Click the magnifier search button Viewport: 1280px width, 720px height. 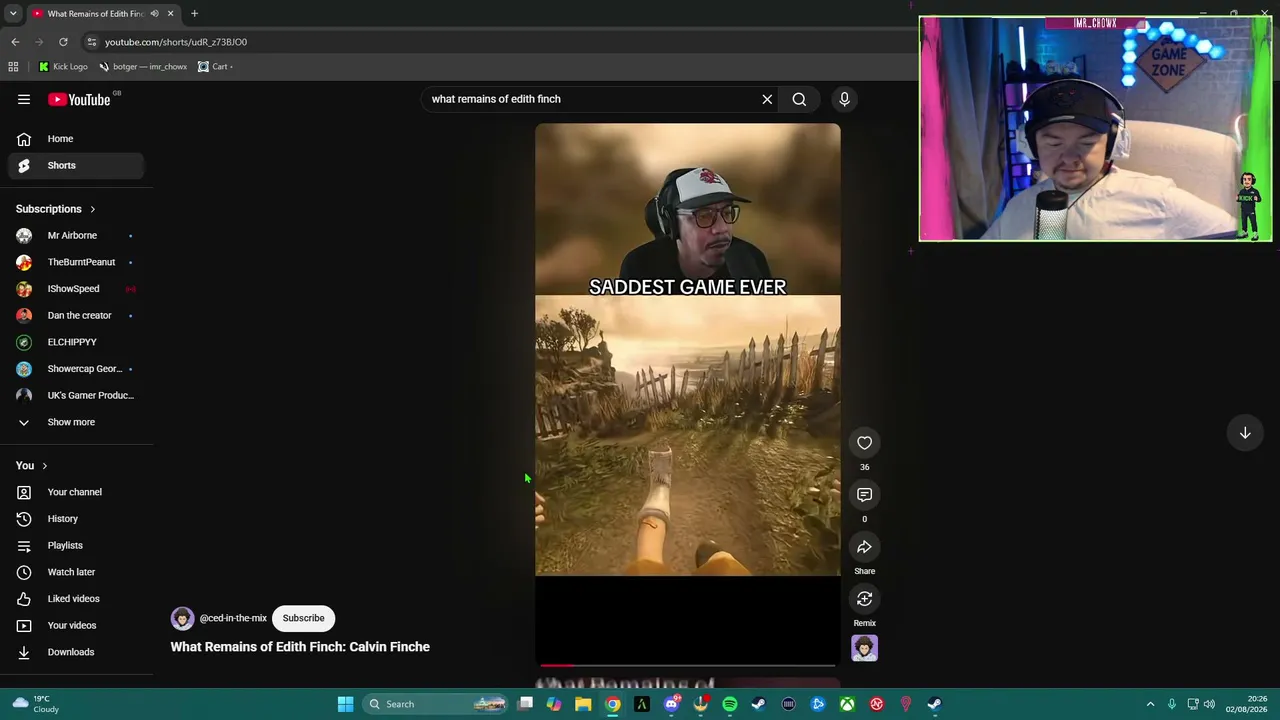tap(799, 99)
